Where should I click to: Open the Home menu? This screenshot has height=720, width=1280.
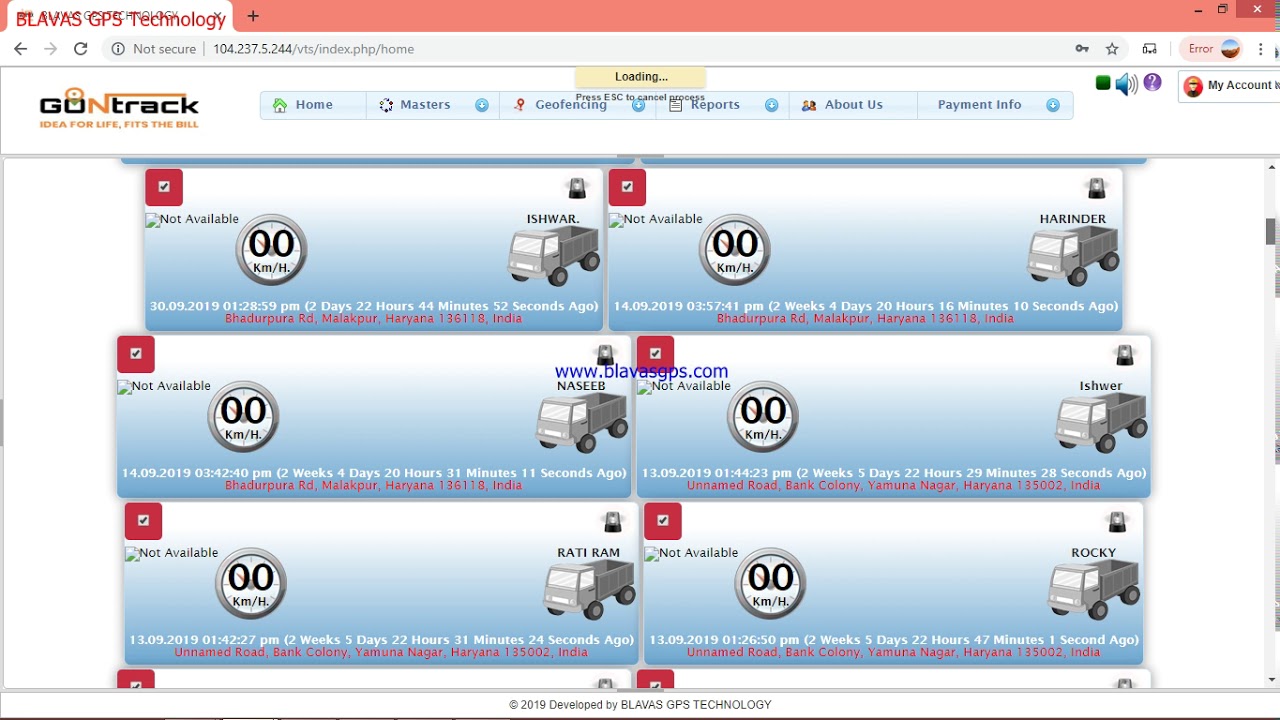313,105
